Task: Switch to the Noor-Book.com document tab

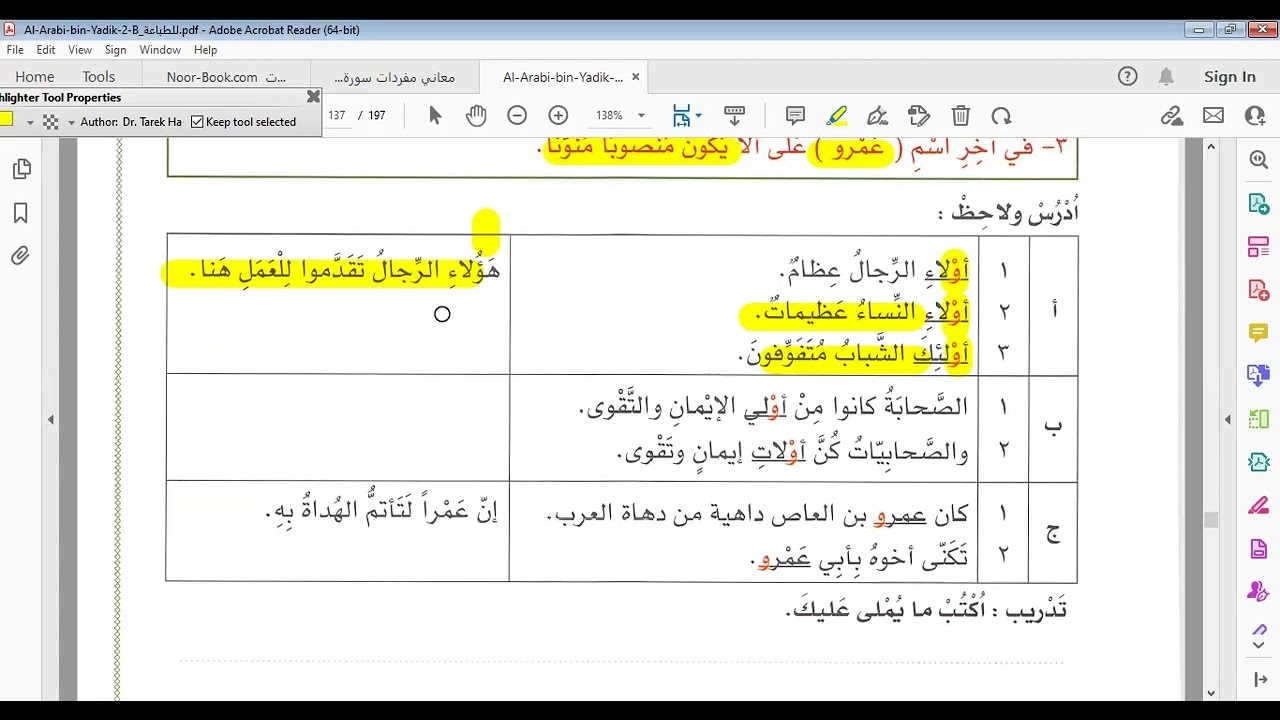Action: pos(226,77)
